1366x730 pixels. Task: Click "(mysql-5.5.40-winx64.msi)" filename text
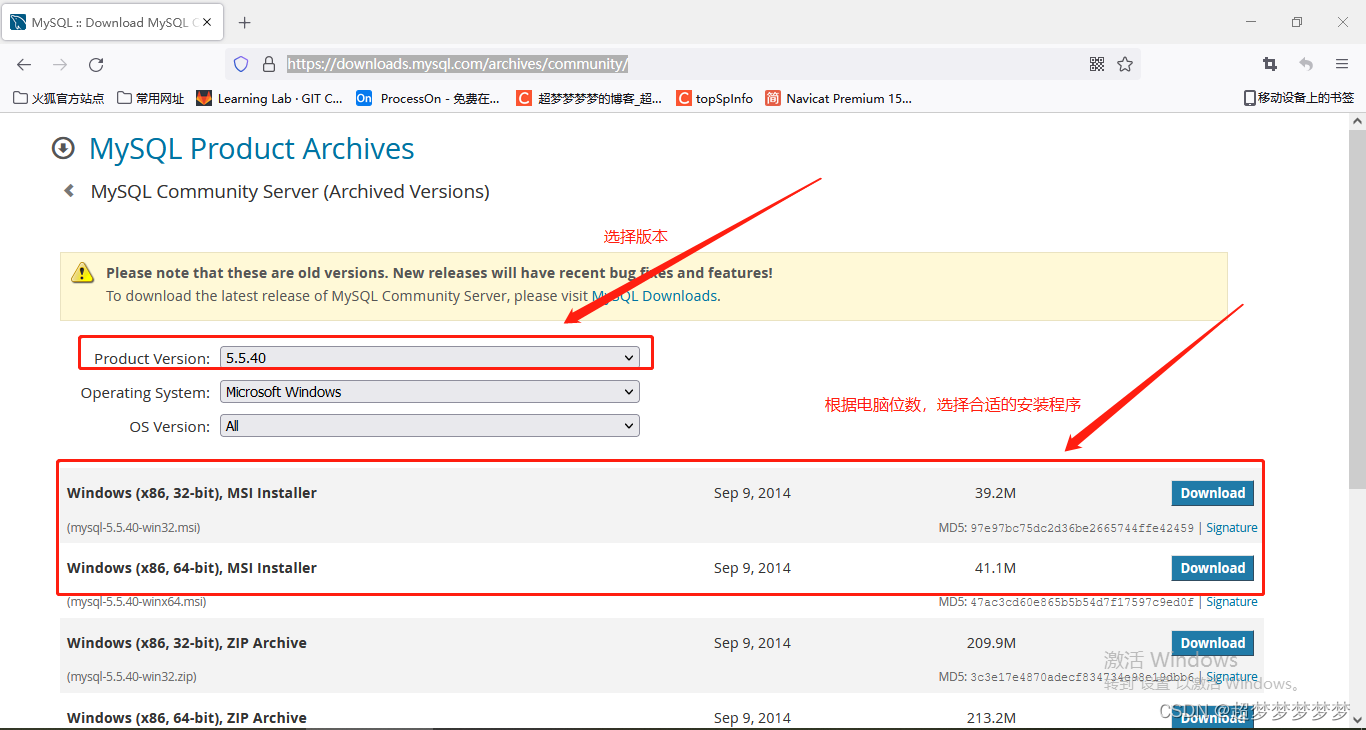point(137,602)
